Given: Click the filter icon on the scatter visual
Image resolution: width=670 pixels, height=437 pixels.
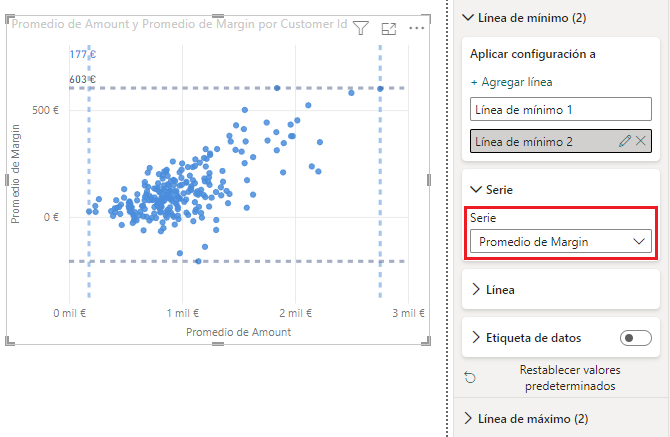Looking at the screenshot, I should click(362, 30).
